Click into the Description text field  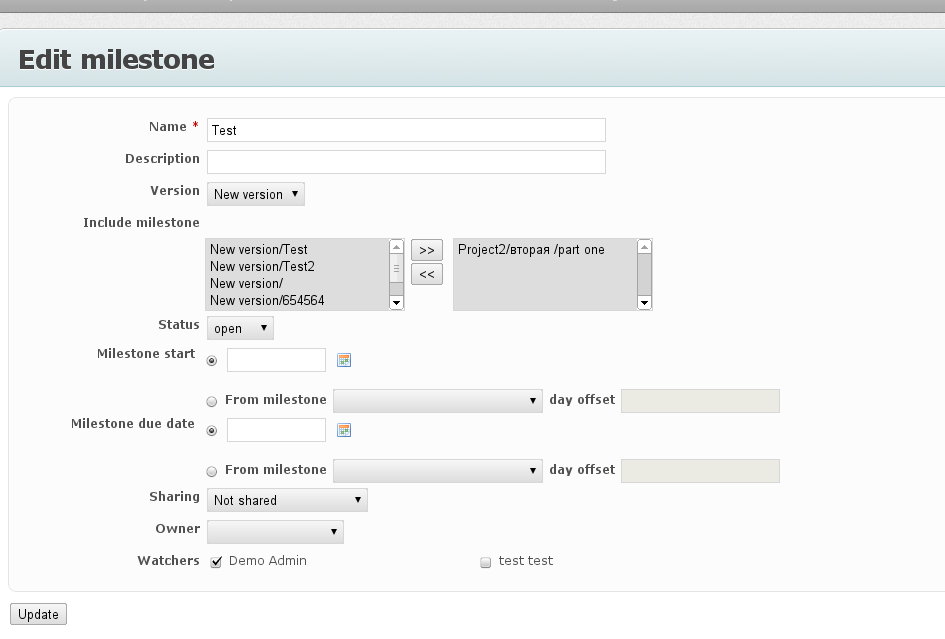coord(406,162)
